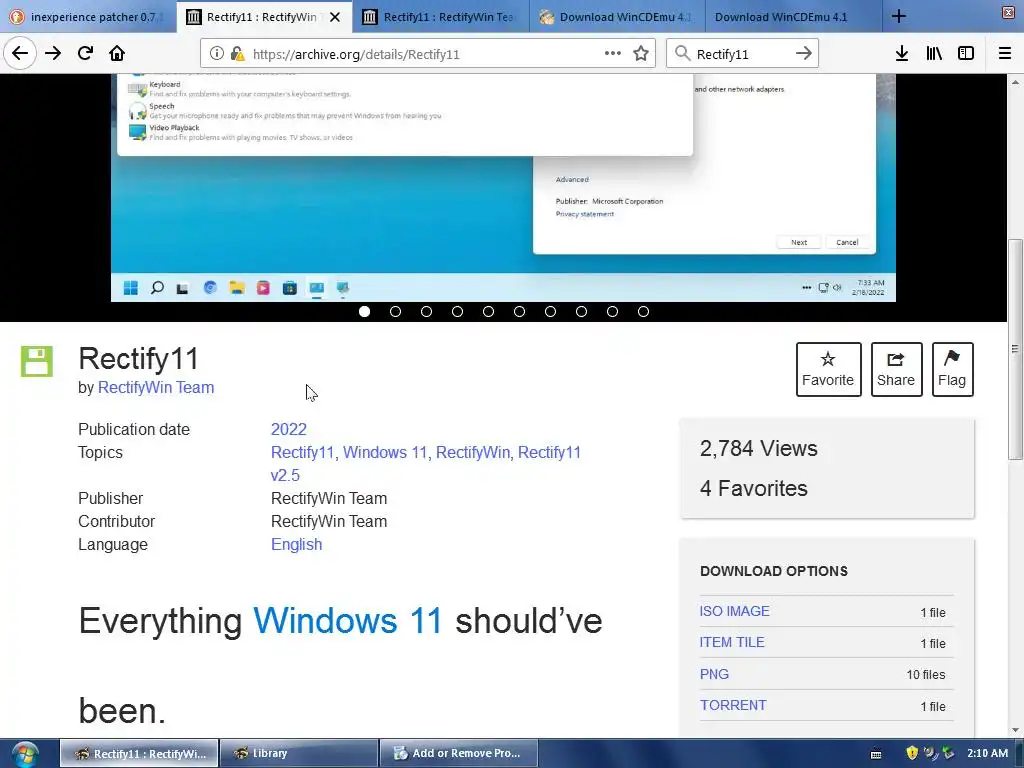Open the PNG download option
The height and width of the screenshot is (768, 1024).
714,674
